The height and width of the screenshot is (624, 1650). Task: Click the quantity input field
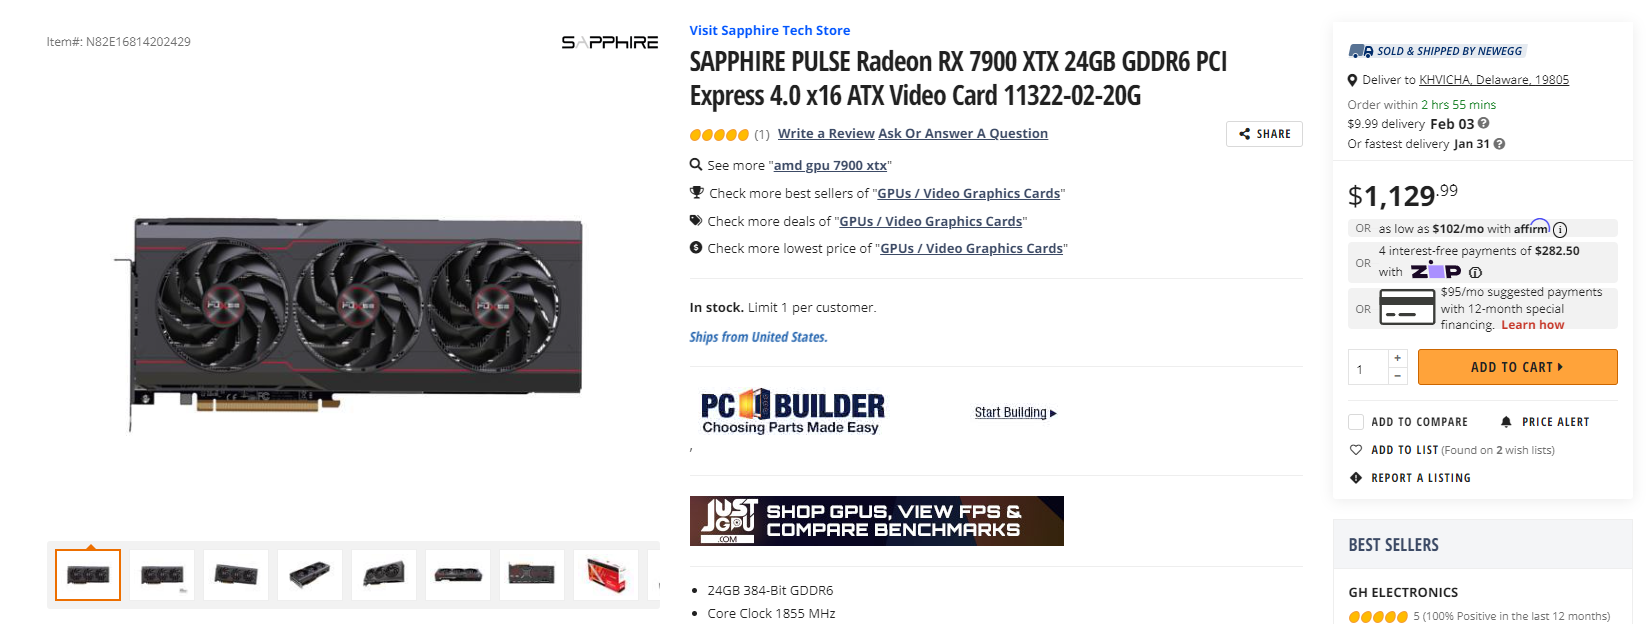pos(1368,367)
